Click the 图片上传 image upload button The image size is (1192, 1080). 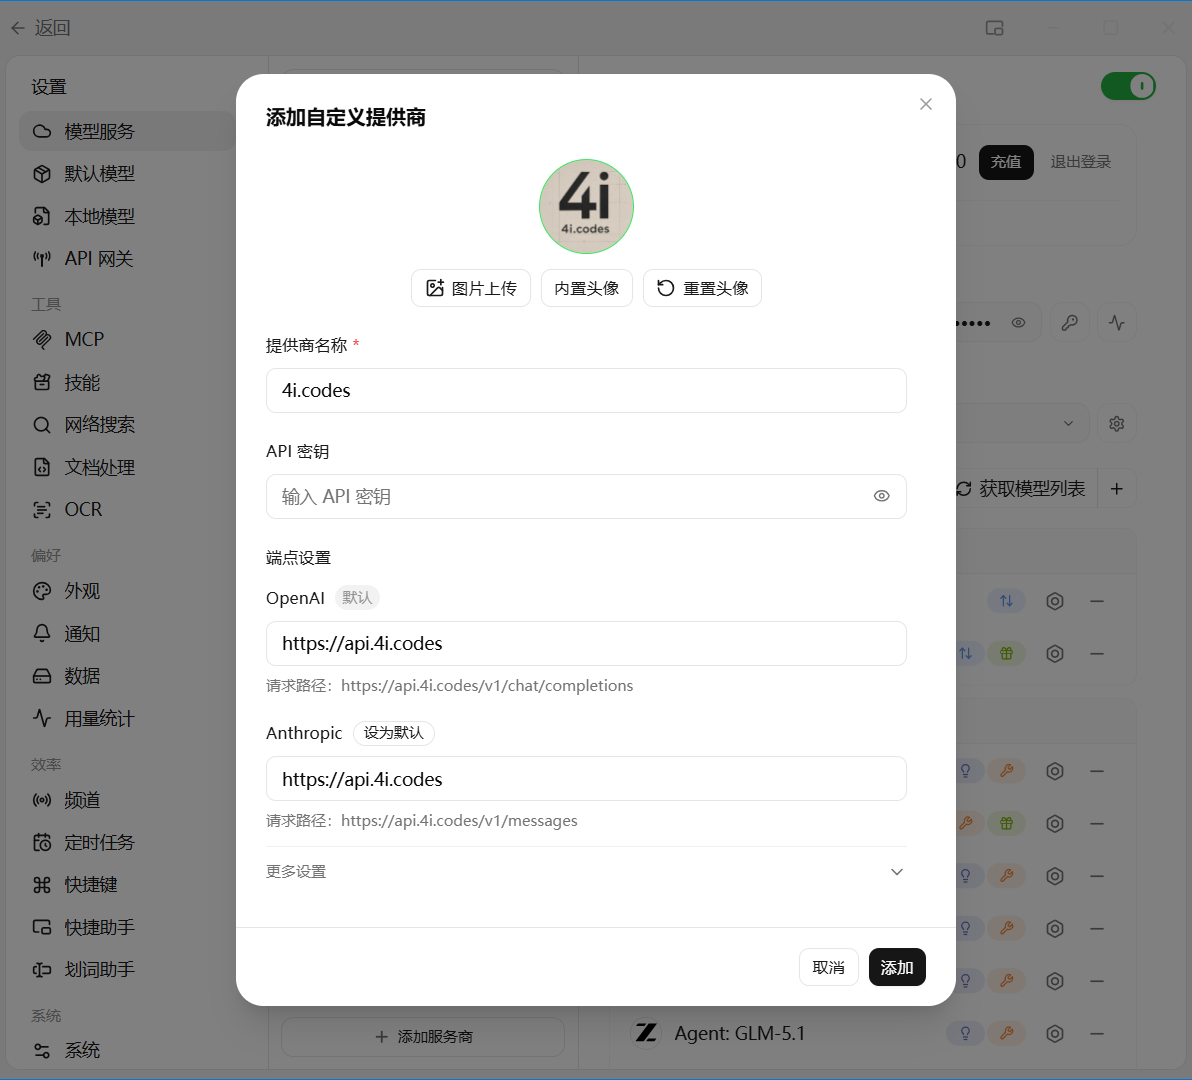471,288
